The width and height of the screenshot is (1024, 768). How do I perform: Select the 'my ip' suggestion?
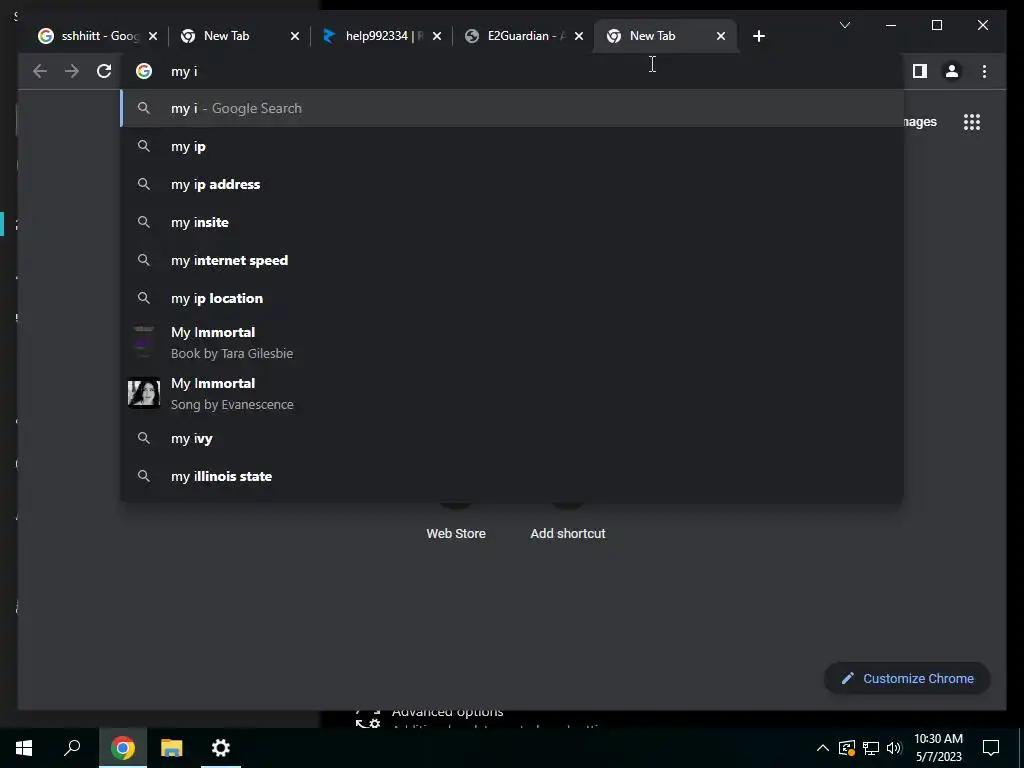click(512, 146)
